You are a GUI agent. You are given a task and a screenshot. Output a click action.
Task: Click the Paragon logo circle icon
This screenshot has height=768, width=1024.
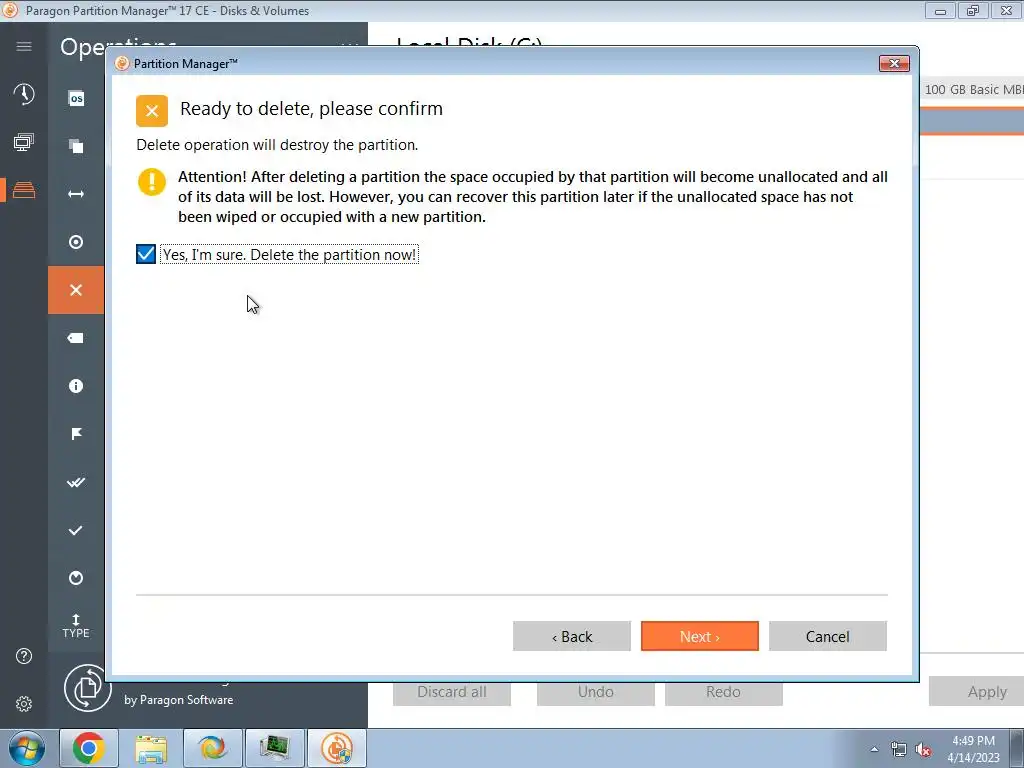tap(88, 688)
